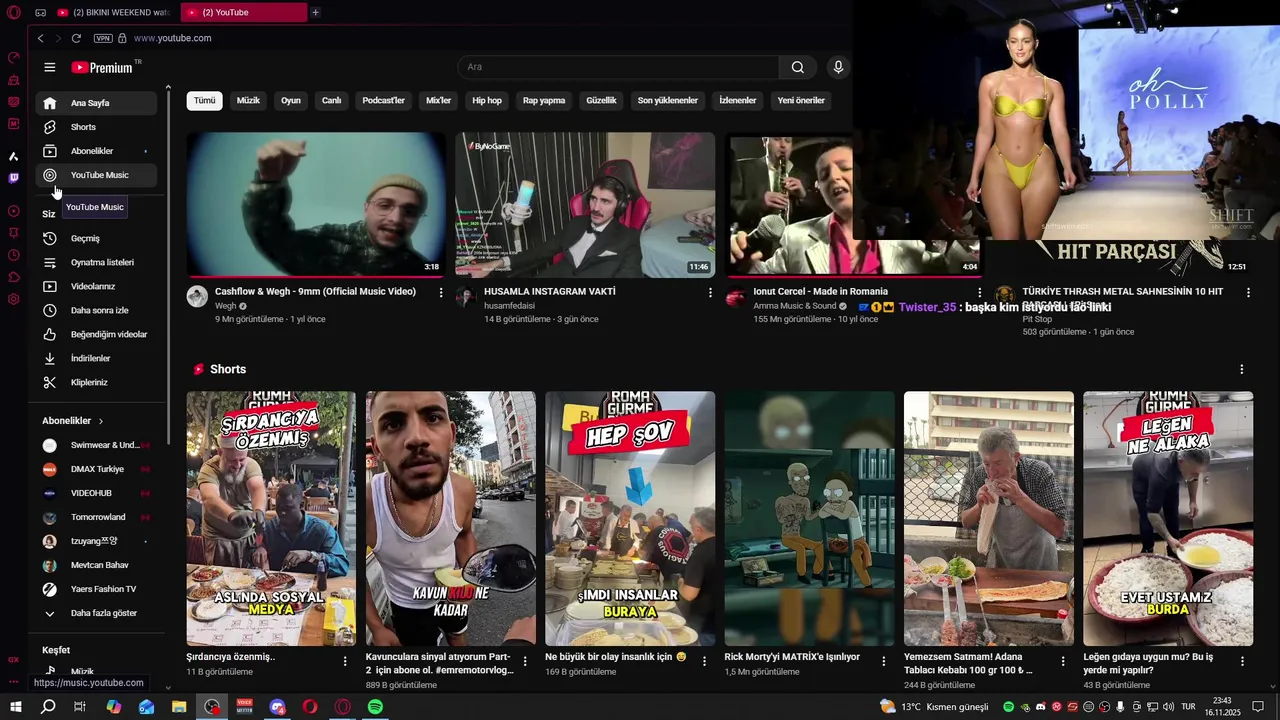Open Daha sonra izle list
1280x720 pixels.
point(97,311)
